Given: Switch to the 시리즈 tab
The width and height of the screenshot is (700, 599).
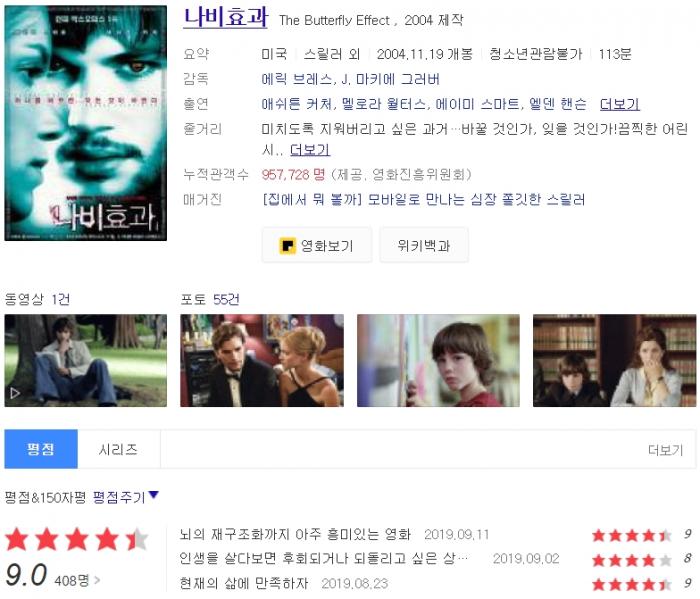Looking at the screenshot, I should (x=118, y=449).
